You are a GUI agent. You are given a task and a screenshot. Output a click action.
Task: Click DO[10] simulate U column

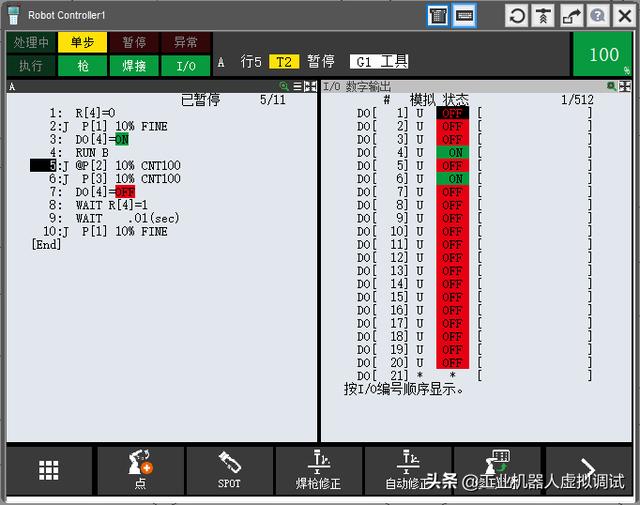[x=420, y=231]
